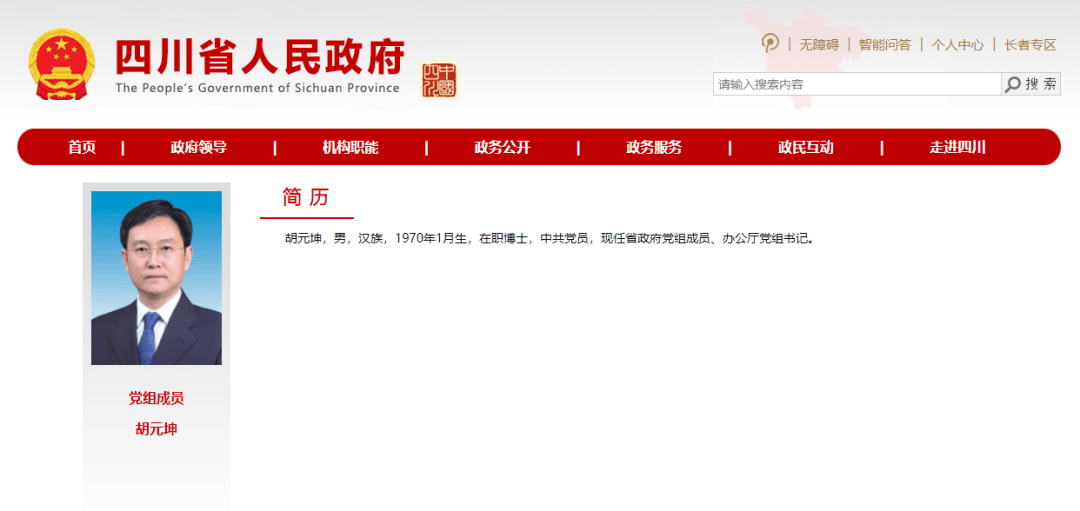
Task: Navigate to 政务公开
Action: (502, 147)
